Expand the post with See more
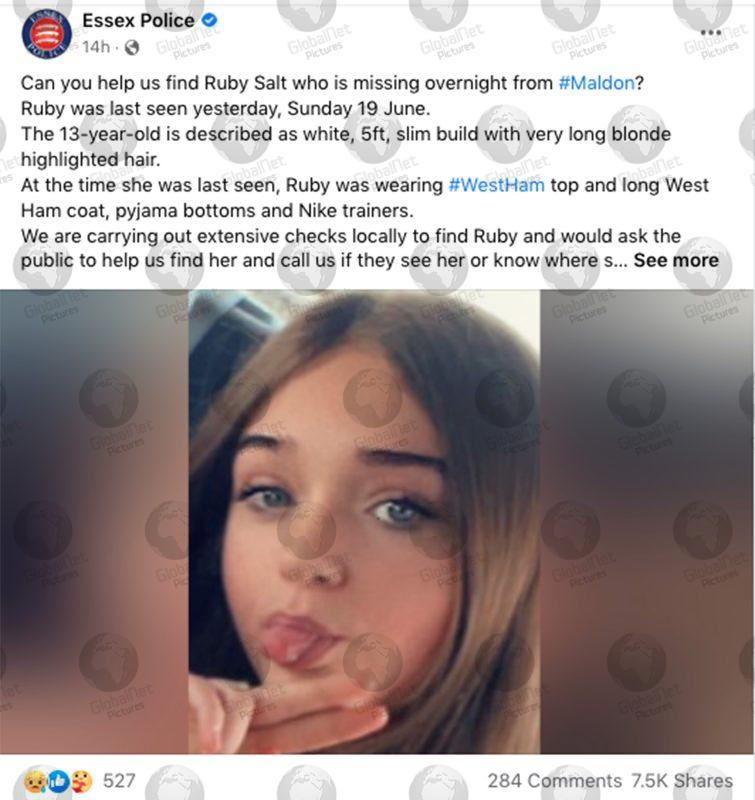The image size is (755, 800). (x=676, y=260)
